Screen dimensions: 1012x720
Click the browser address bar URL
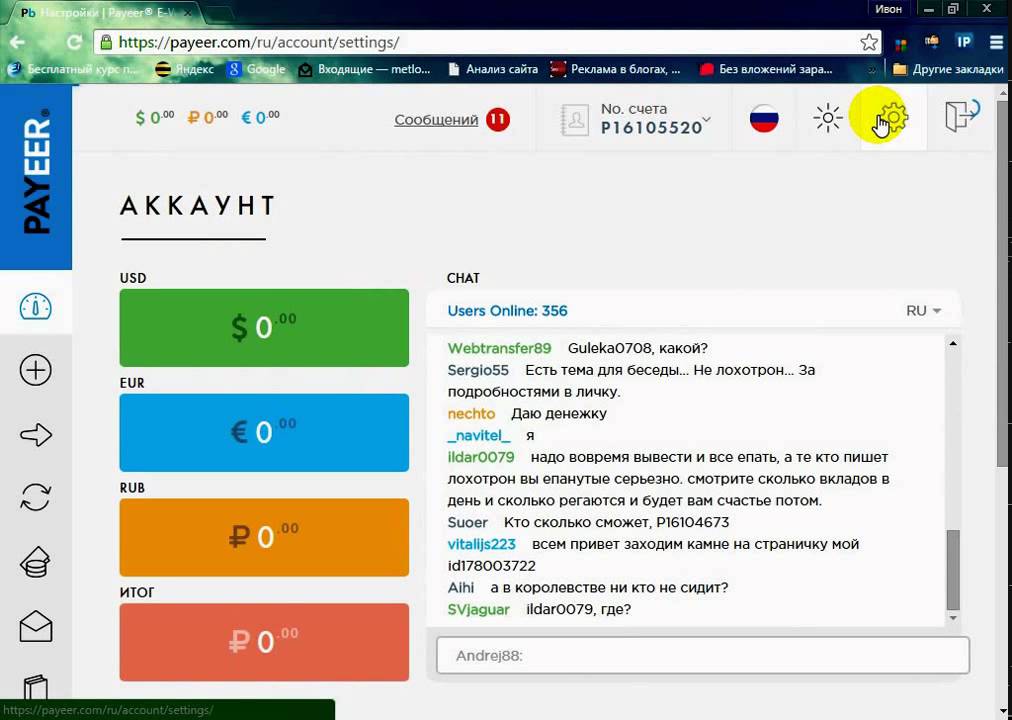pos(259,43)
